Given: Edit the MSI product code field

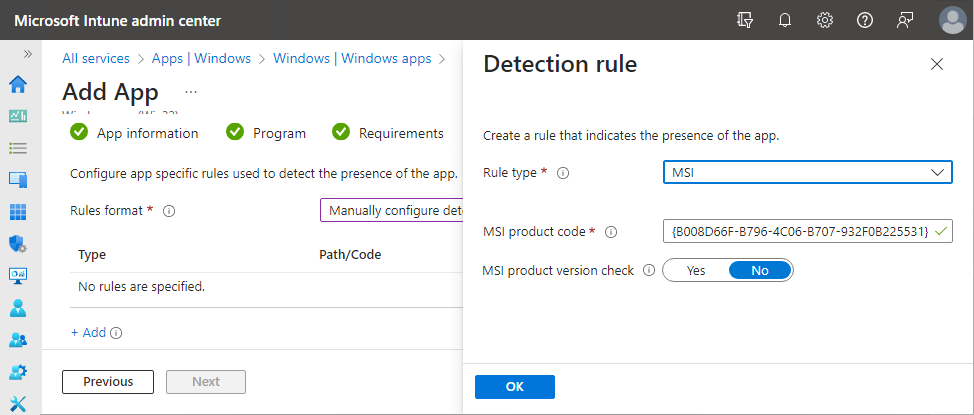Looking at the screenshot, I should [x=808, y=231].
